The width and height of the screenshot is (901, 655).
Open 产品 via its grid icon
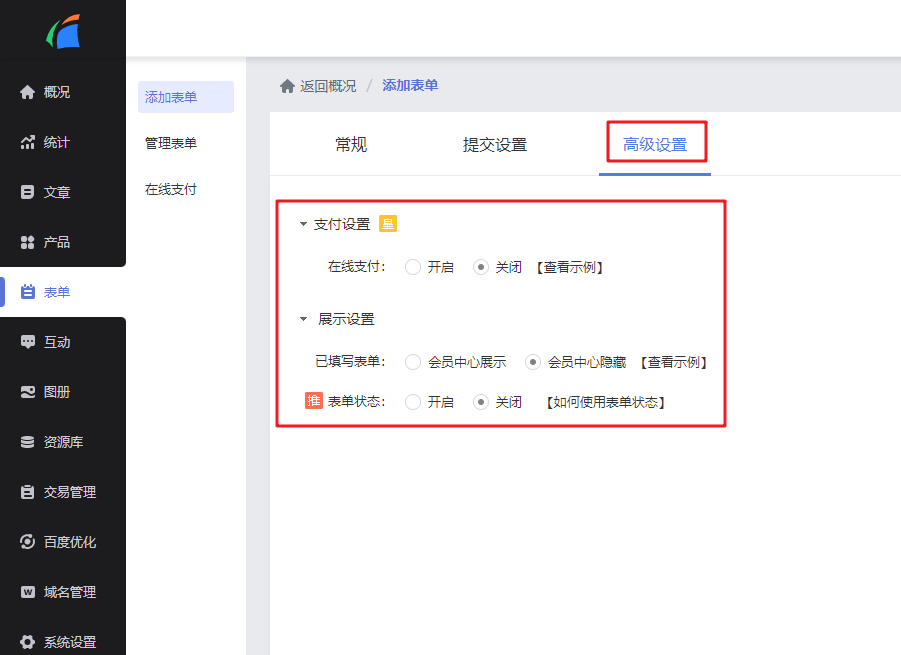(x=28, y=242)
